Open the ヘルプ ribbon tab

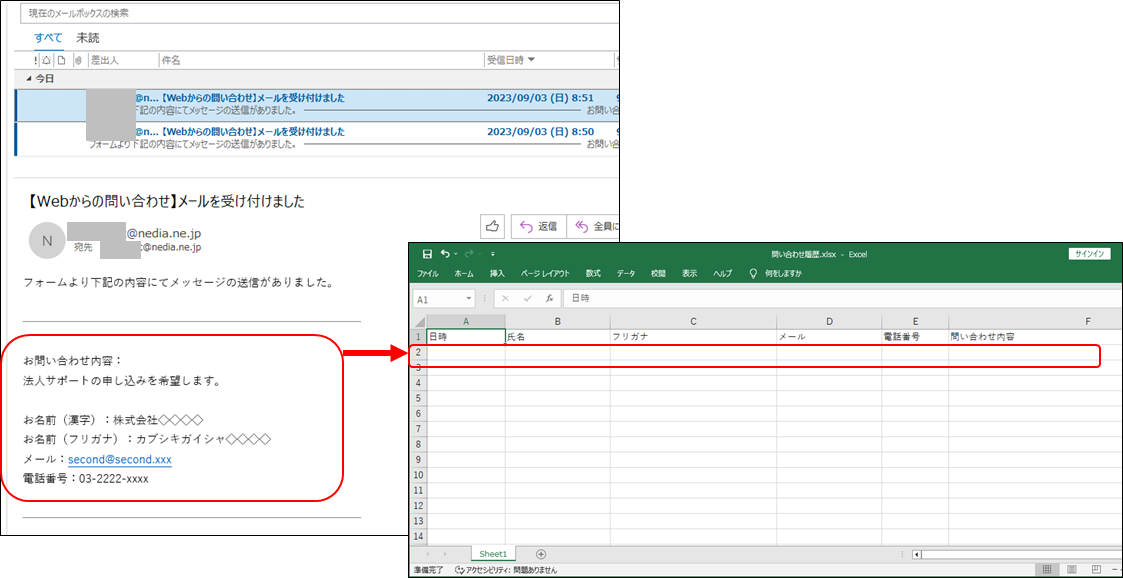pyautogui.click(x=723, y=274)
